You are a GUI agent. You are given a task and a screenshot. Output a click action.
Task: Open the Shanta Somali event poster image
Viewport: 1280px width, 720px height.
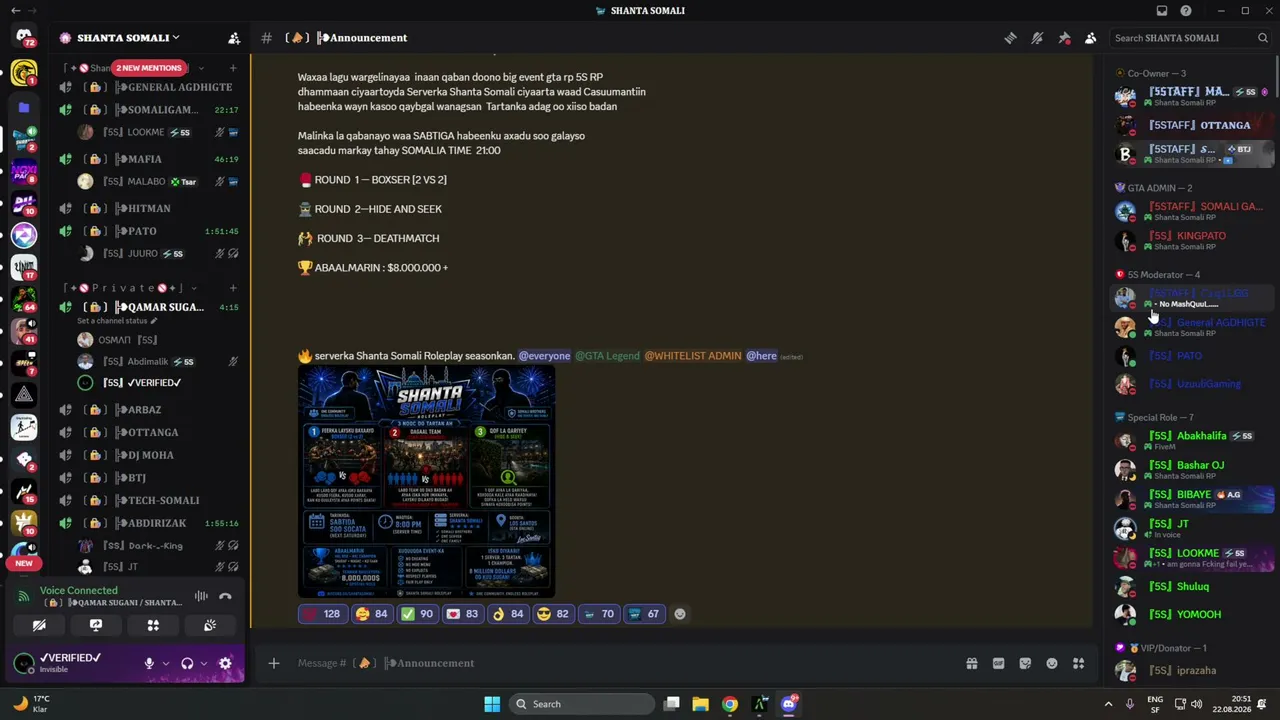tap(426, 481)
